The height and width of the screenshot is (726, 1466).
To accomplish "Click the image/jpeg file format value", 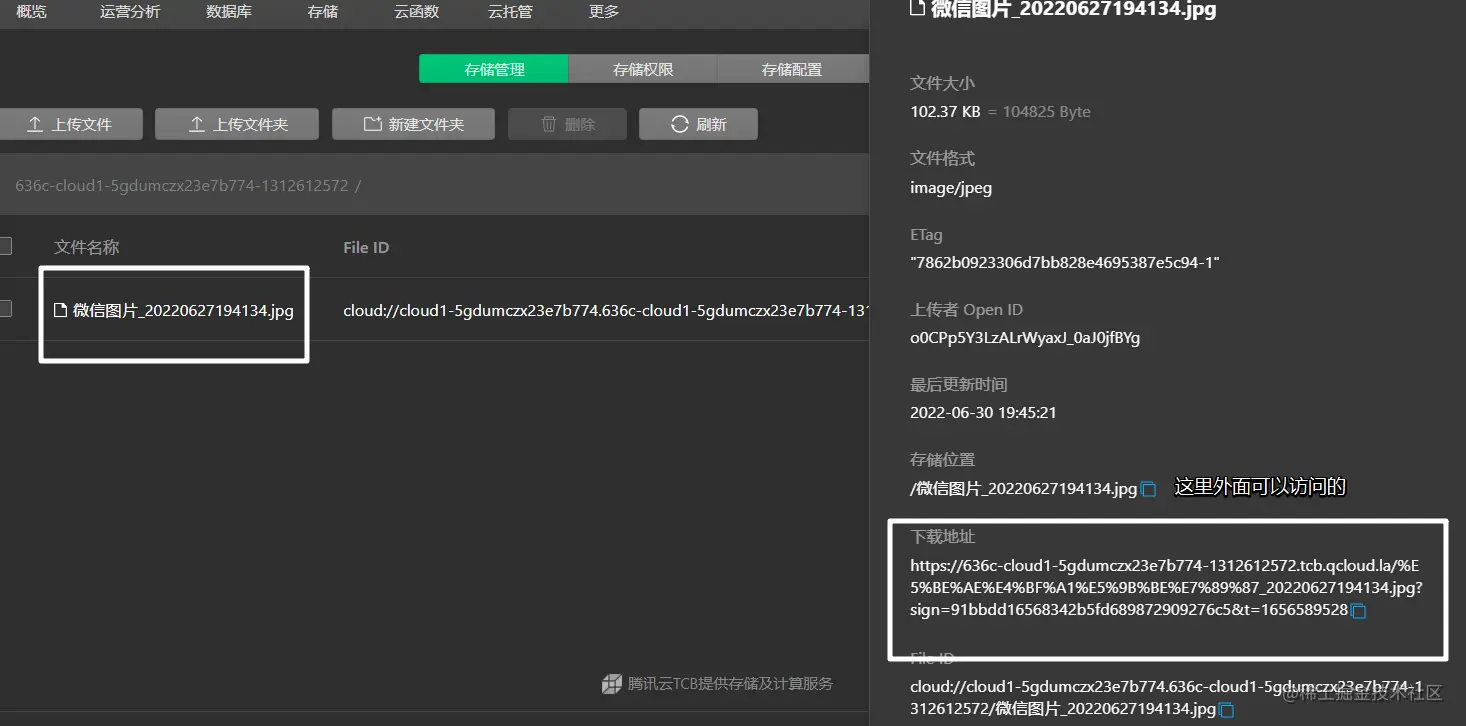I will [951, 187].
